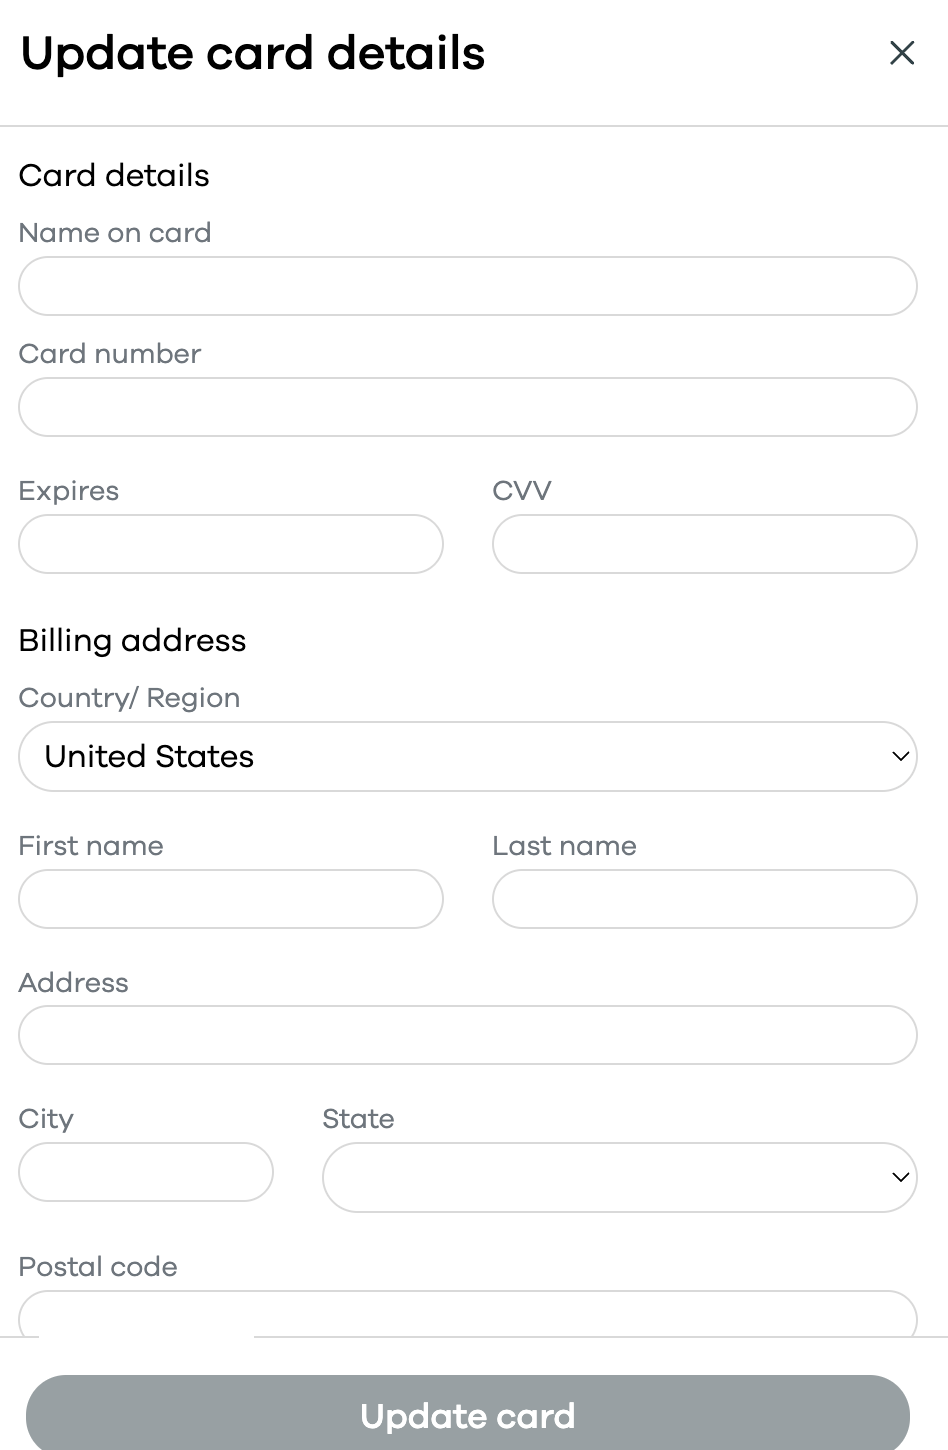Click the City input box

146,1172
